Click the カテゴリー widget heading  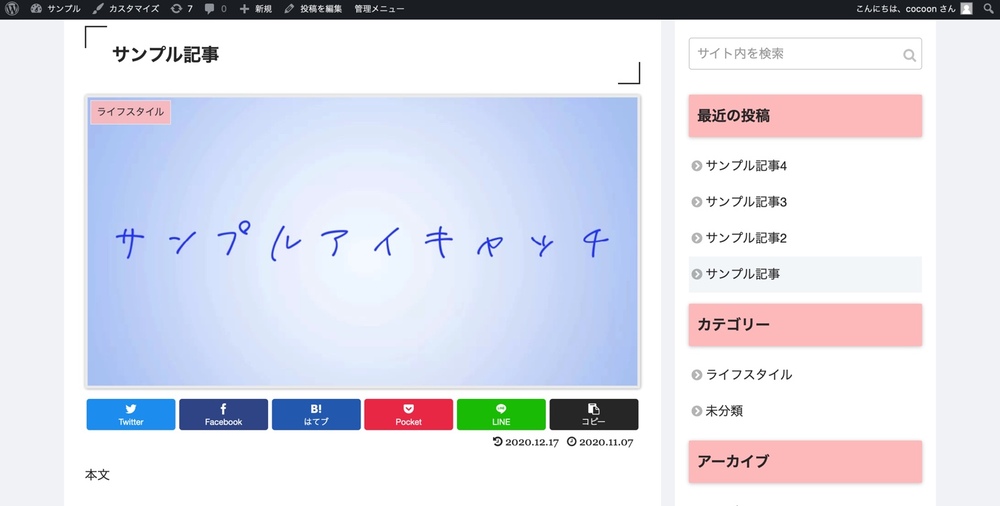[x=805, y=325]
